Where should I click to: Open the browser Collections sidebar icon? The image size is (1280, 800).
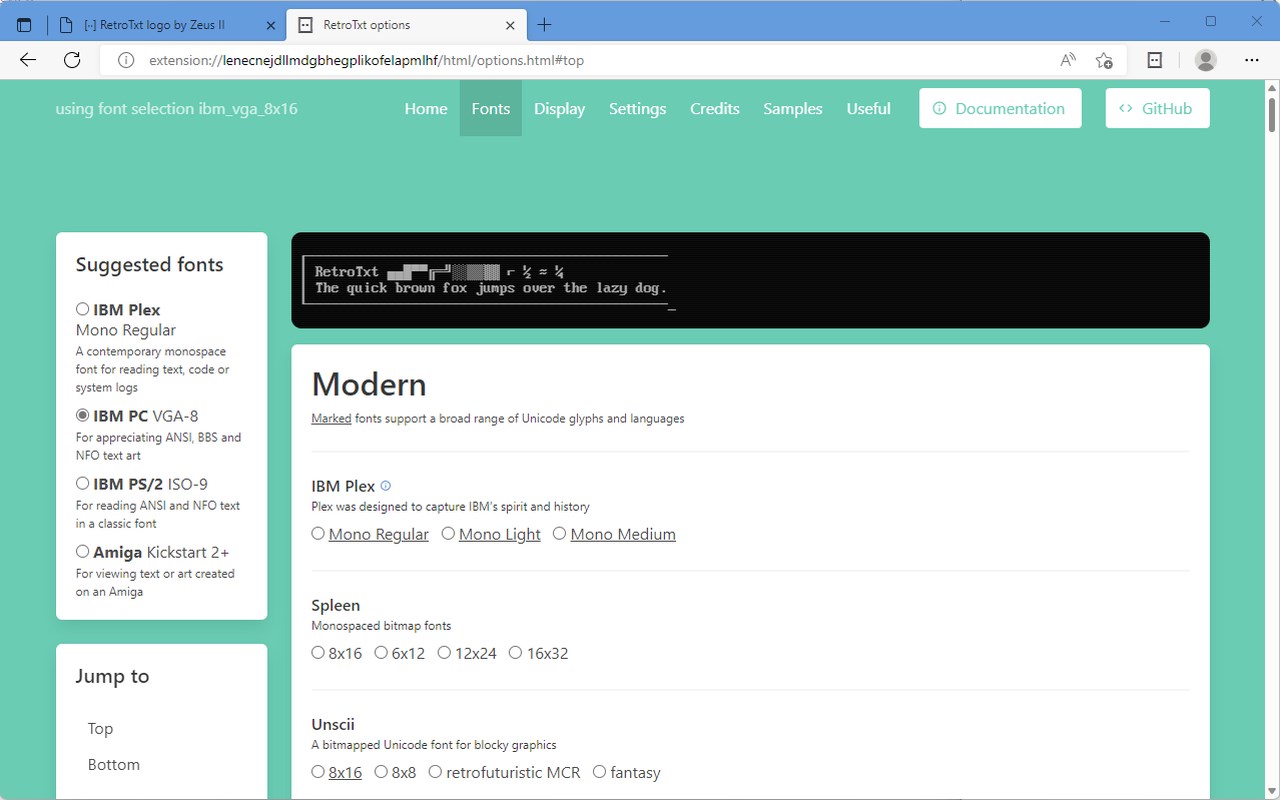coord(1154,60)
